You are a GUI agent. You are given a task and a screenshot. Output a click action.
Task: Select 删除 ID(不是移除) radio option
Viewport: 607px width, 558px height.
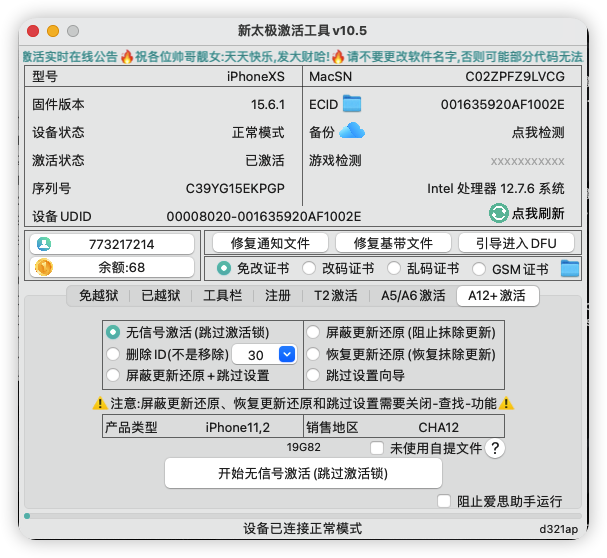point(113,354)
